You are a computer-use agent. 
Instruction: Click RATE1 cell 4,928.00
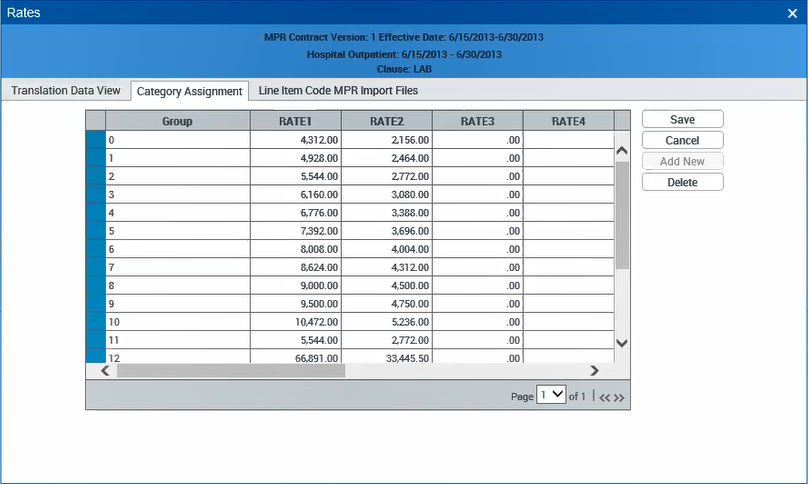point(296,158)
